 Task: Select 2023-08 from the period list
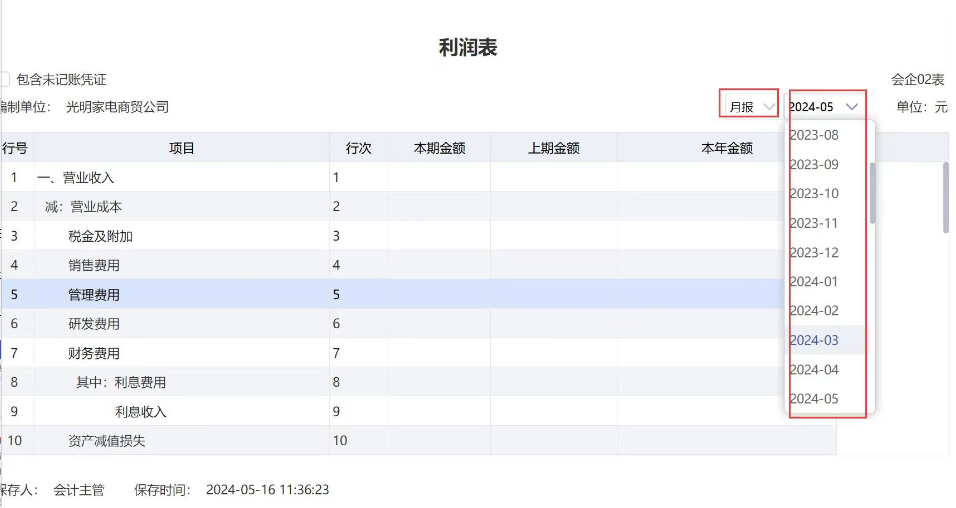(814, 135)
